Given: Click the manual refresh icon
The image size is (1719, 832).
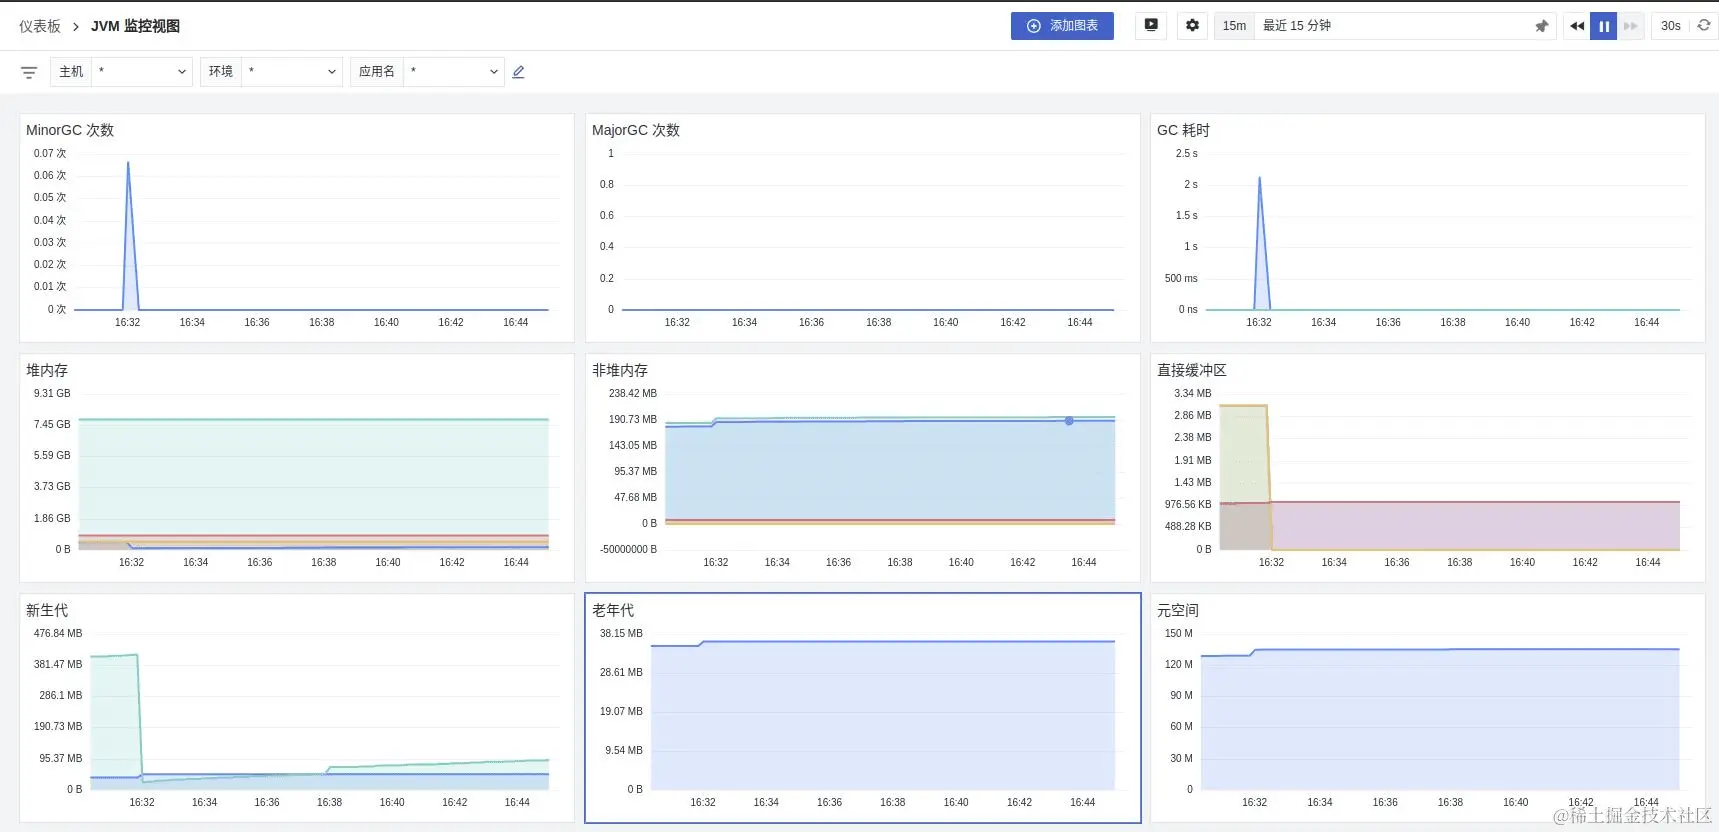Looking at the screenshot, I should pos(1704,26).
